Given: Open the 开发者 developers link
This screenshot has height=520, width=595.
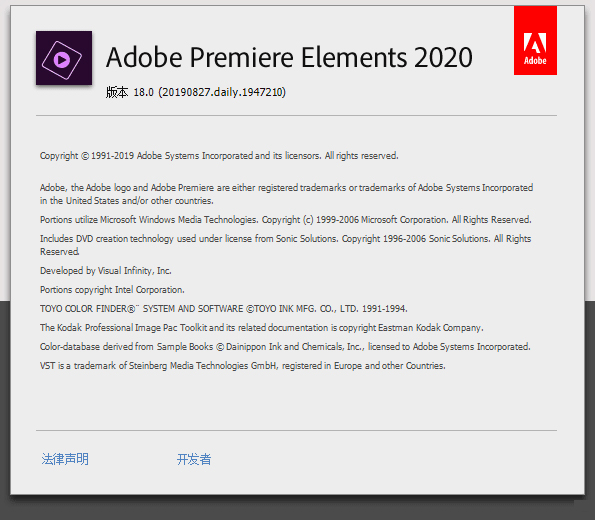Looking at the screenshot, I should click(x=194, y=459).
